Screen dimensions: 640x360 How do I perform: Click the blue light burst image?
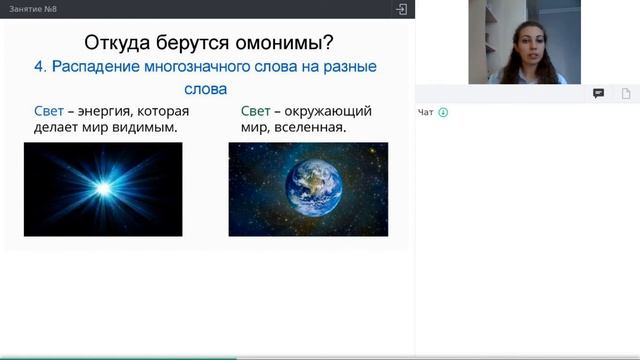pyautogui.click(x=103, y=189)
